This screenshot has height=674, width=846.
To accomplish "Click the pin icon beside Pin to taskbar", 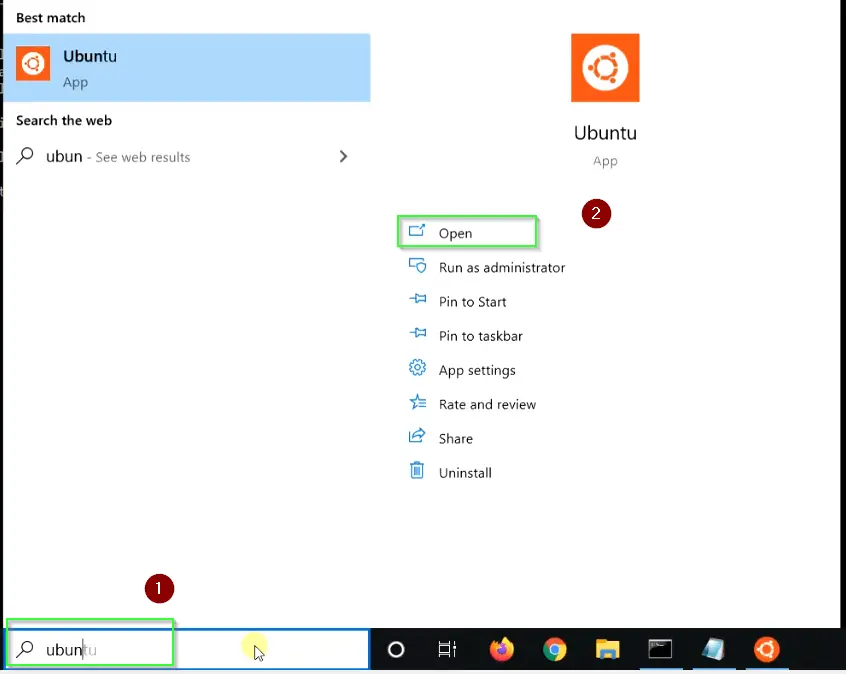I will click(x=418, y=332).
